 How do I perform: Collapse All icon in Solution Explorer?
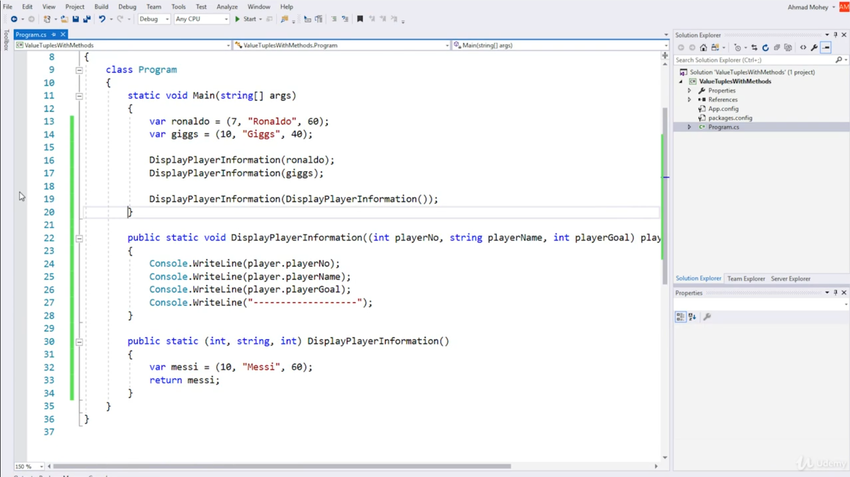(777, 48)
